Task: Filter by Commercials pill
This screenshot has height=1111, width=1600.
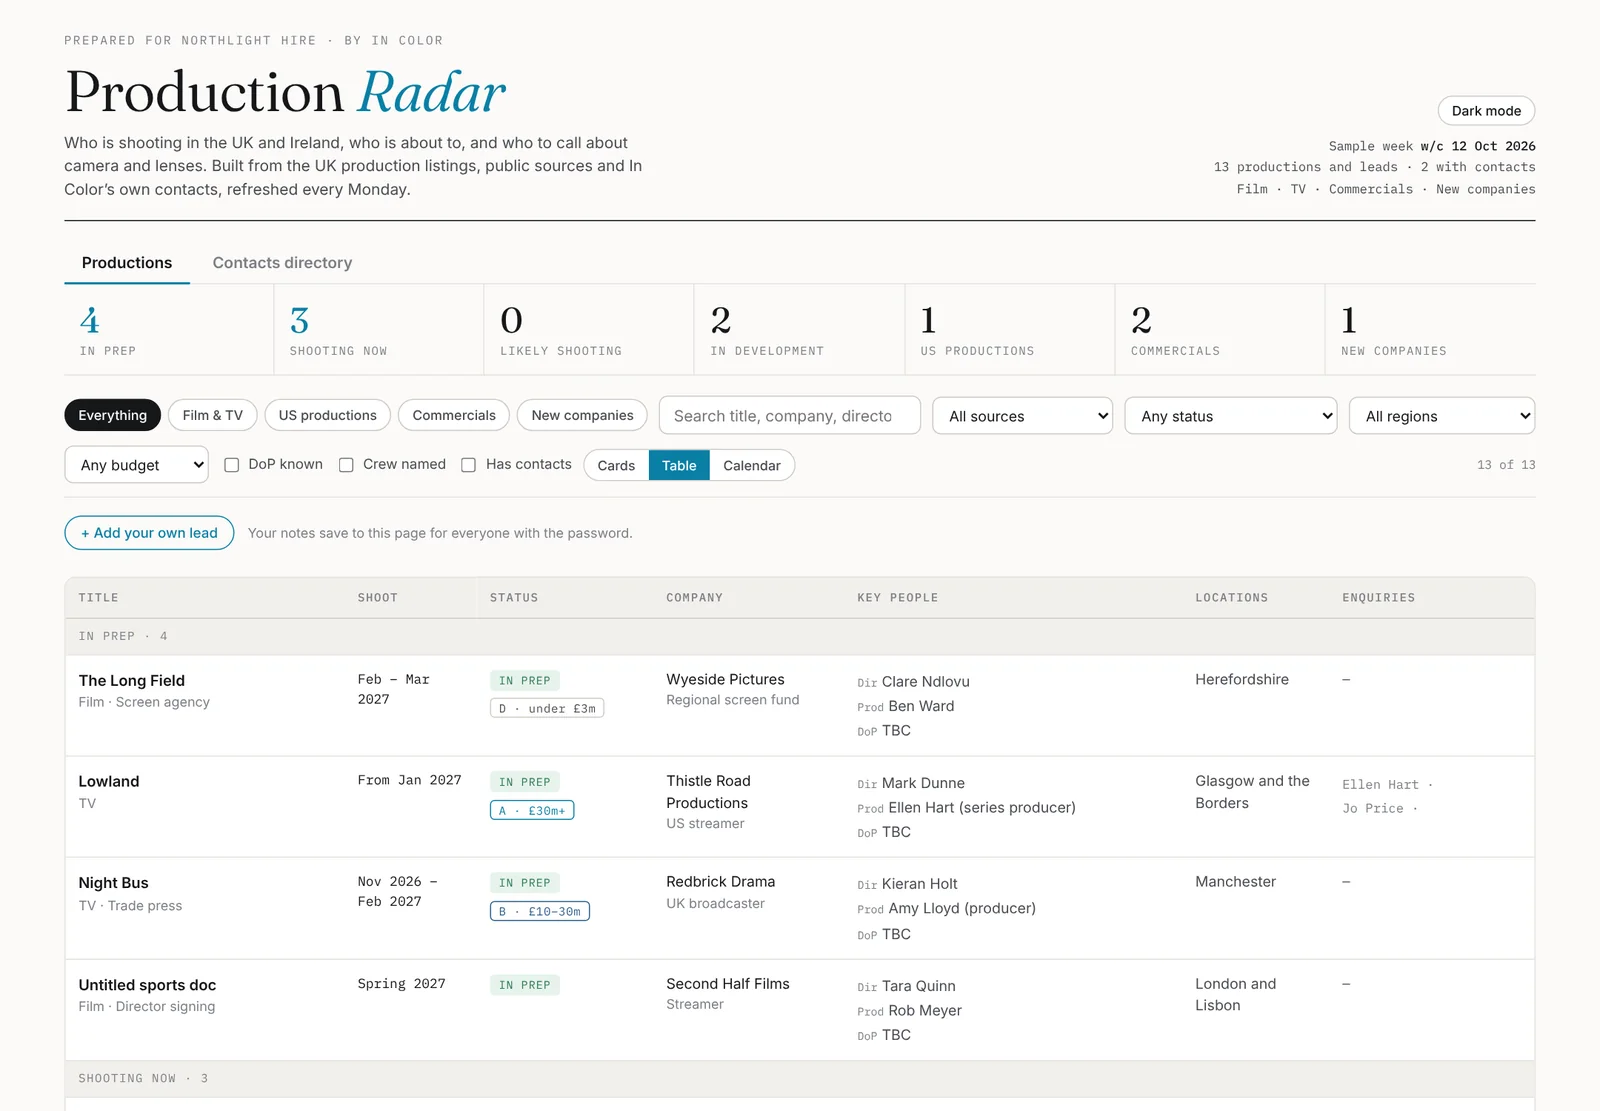Action: (x=454, y=415)
